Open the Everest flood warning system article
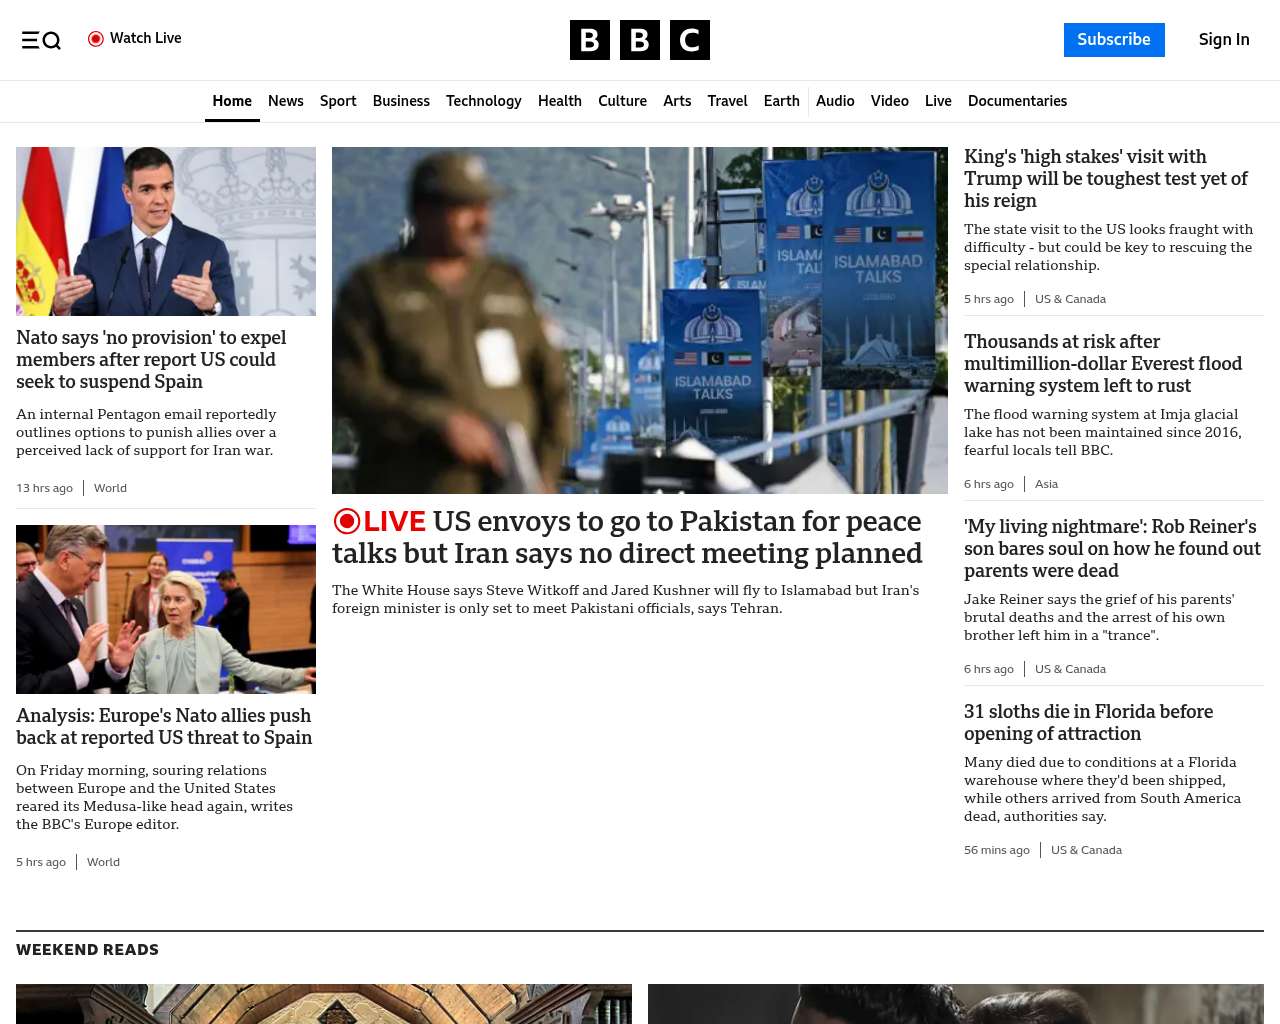The height and width of the screenshot is (1024, 1280). point(1102,364)
